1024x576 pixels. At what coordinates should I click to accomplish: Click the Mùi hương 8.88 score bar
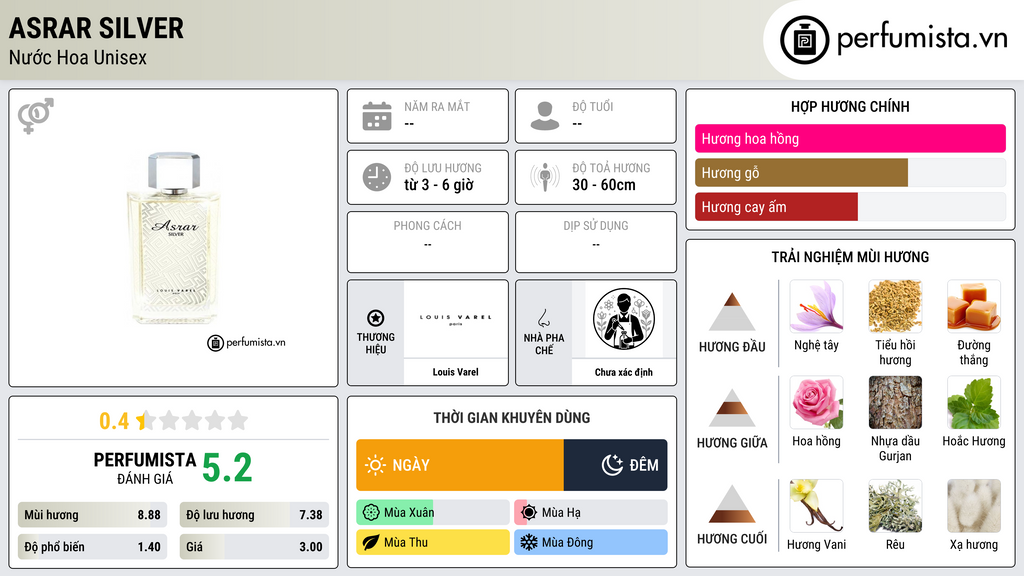click(x=92, y=515)
